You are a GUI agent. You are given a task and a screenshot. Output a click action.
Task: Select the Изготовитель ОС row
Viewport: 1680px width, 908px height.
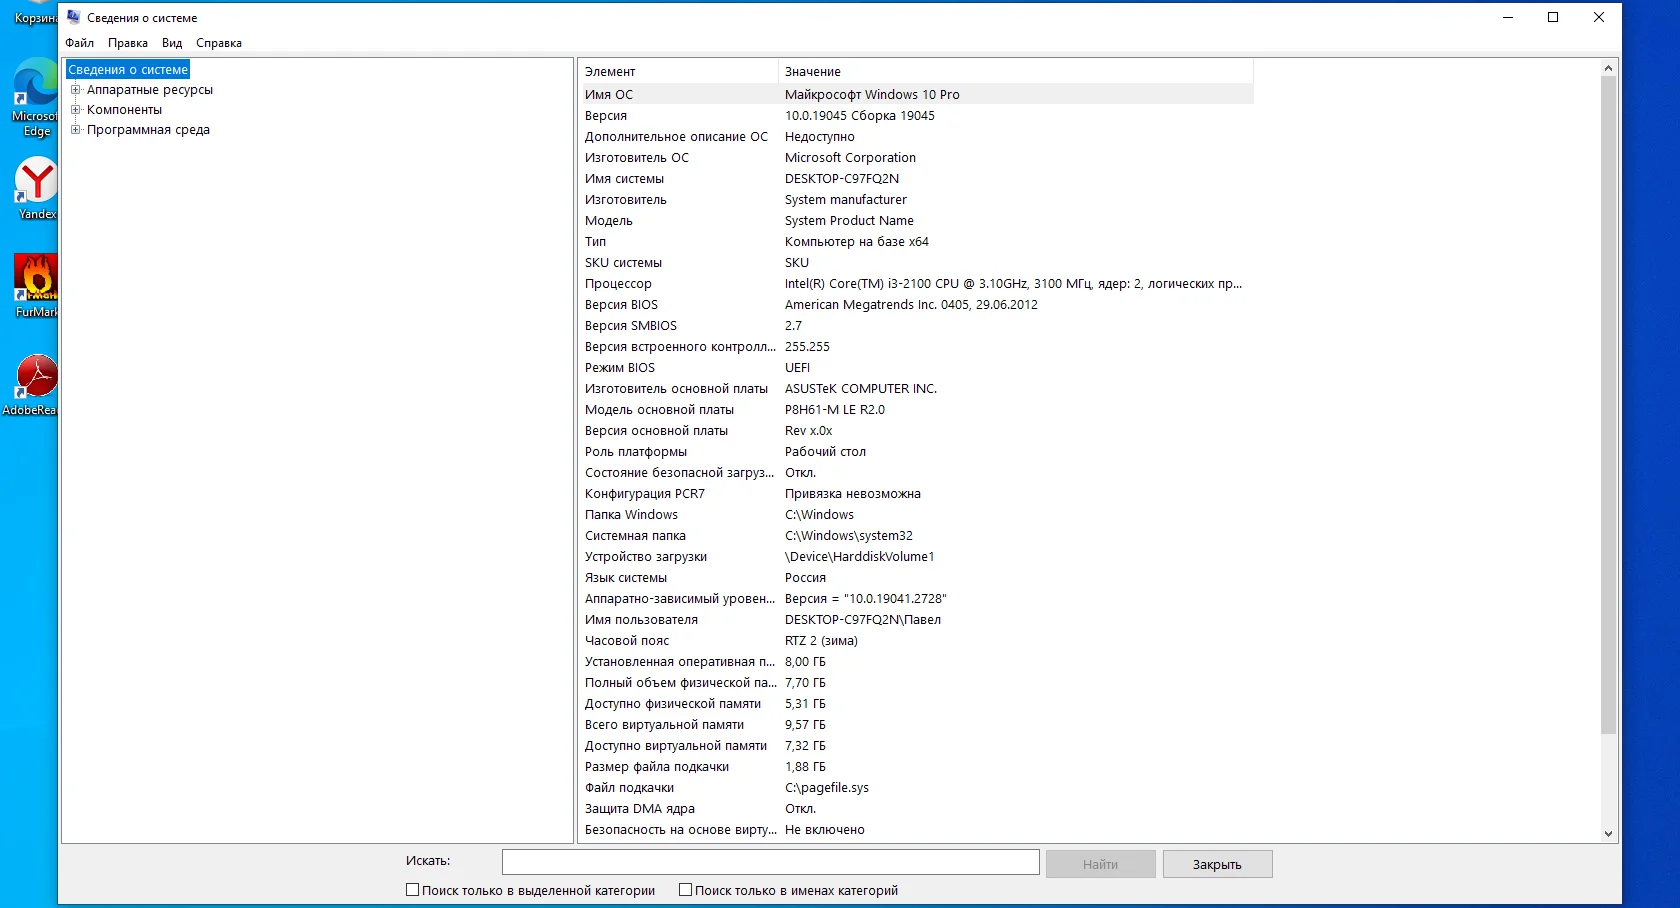click(x=916, y=158)
